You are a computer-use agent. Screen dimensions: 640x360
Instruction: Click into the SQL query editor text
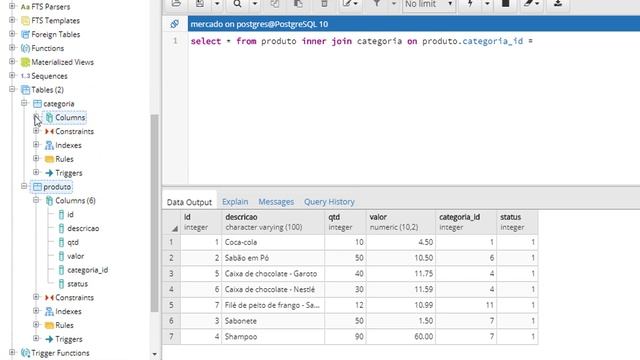[x=362, y=41]
